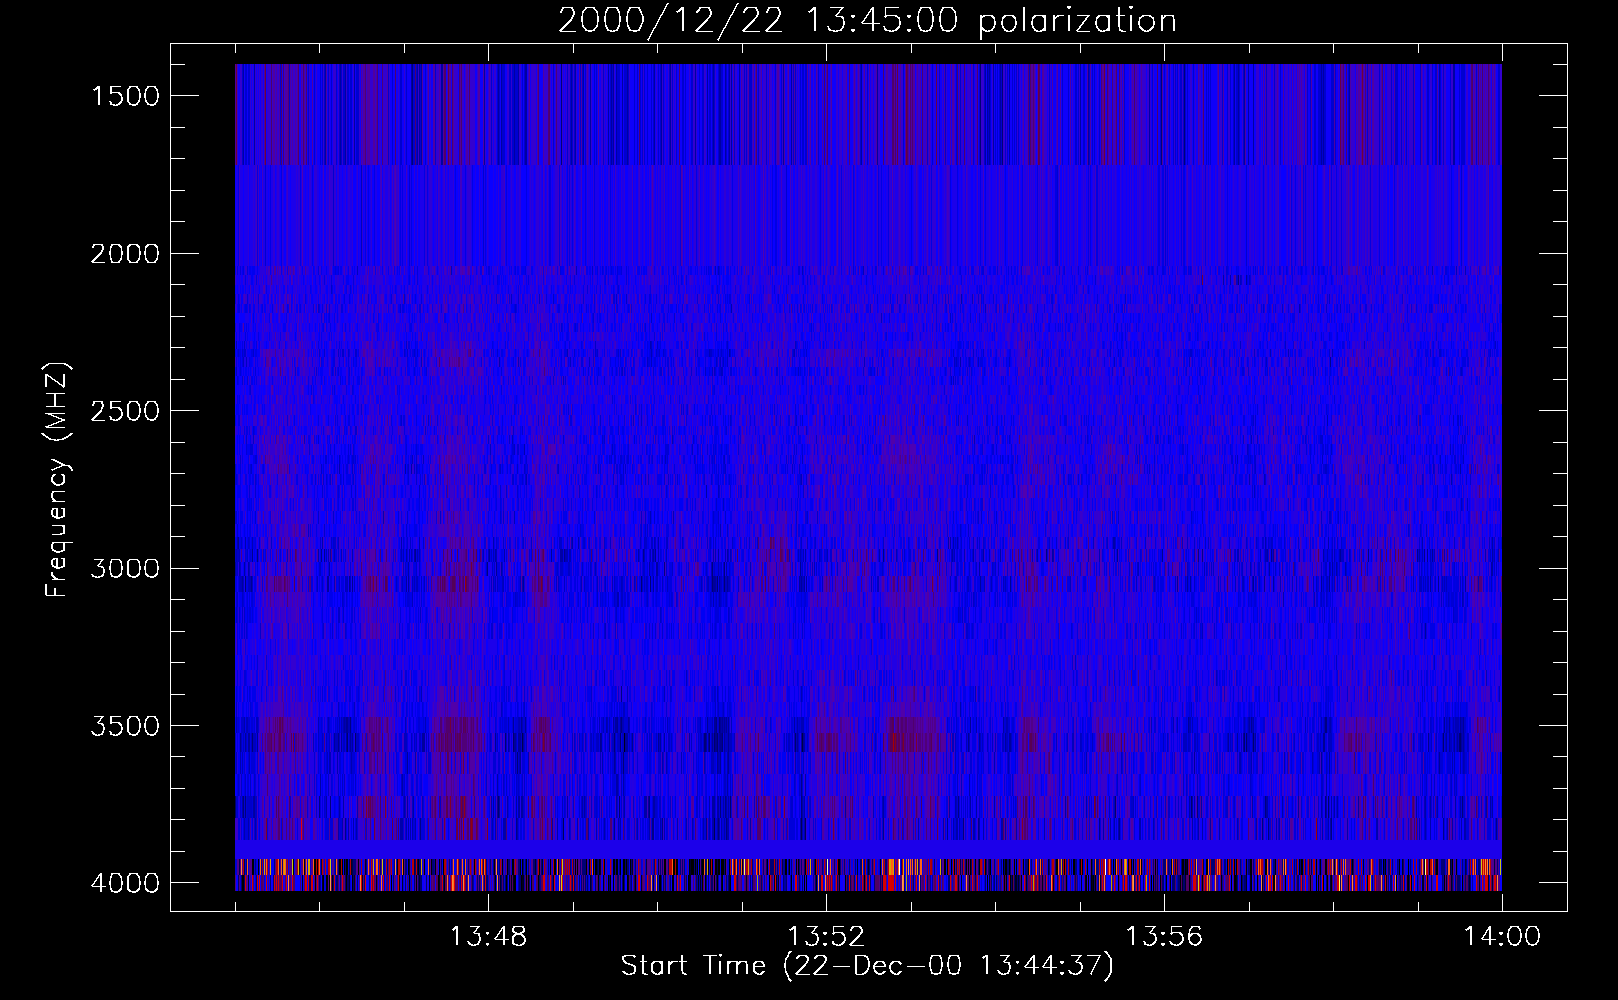Click the 14:00 time tick label

pos(1502,937)
